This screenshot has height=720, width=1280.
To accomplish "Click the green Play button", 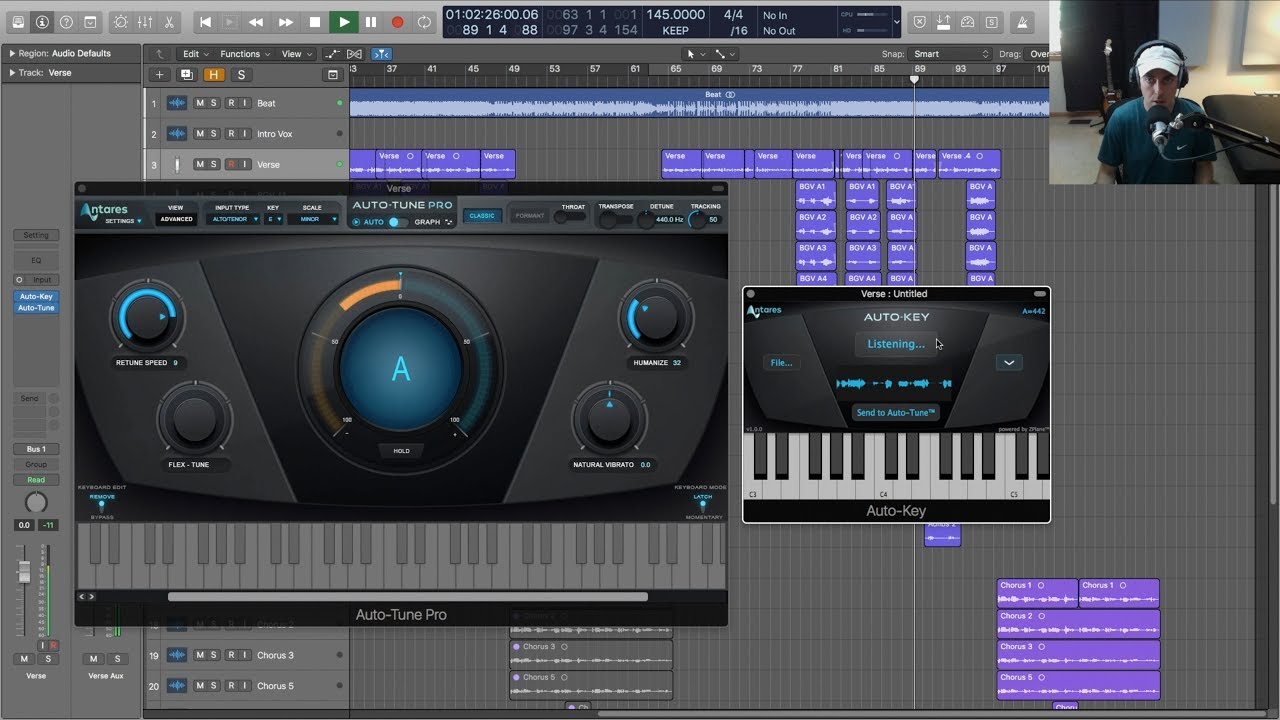I will pyautogui.click(x=344, y=21).
